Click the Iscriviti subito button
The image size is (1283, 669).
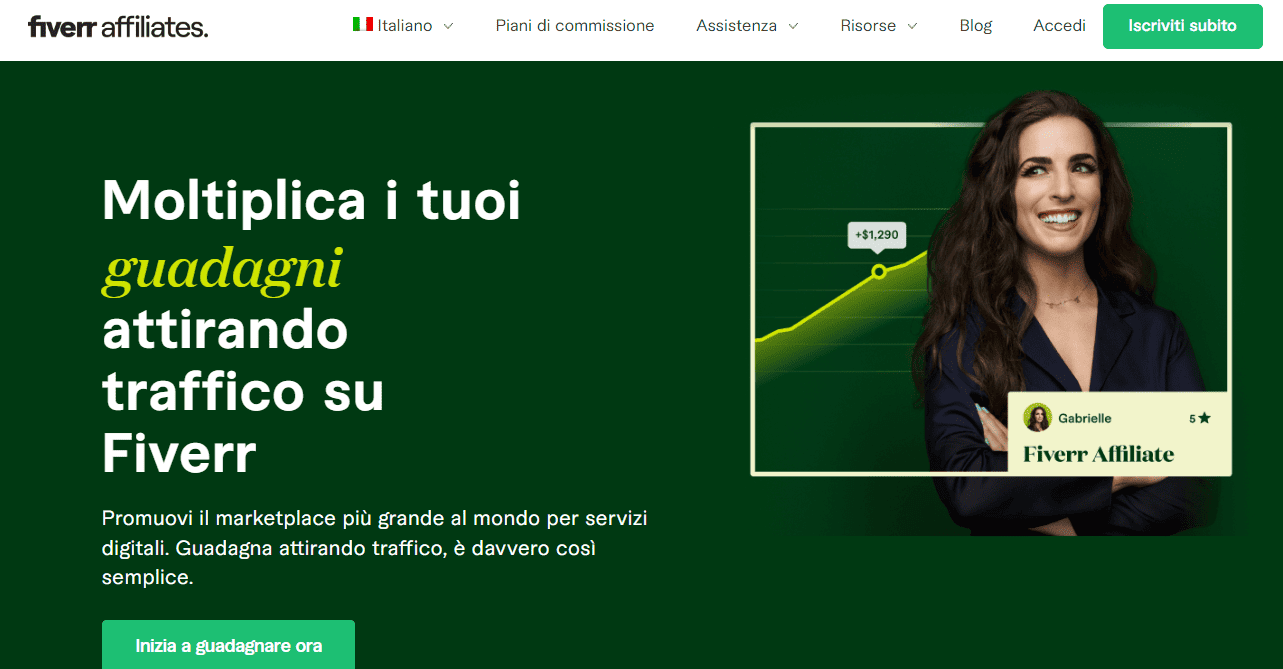1182,26
